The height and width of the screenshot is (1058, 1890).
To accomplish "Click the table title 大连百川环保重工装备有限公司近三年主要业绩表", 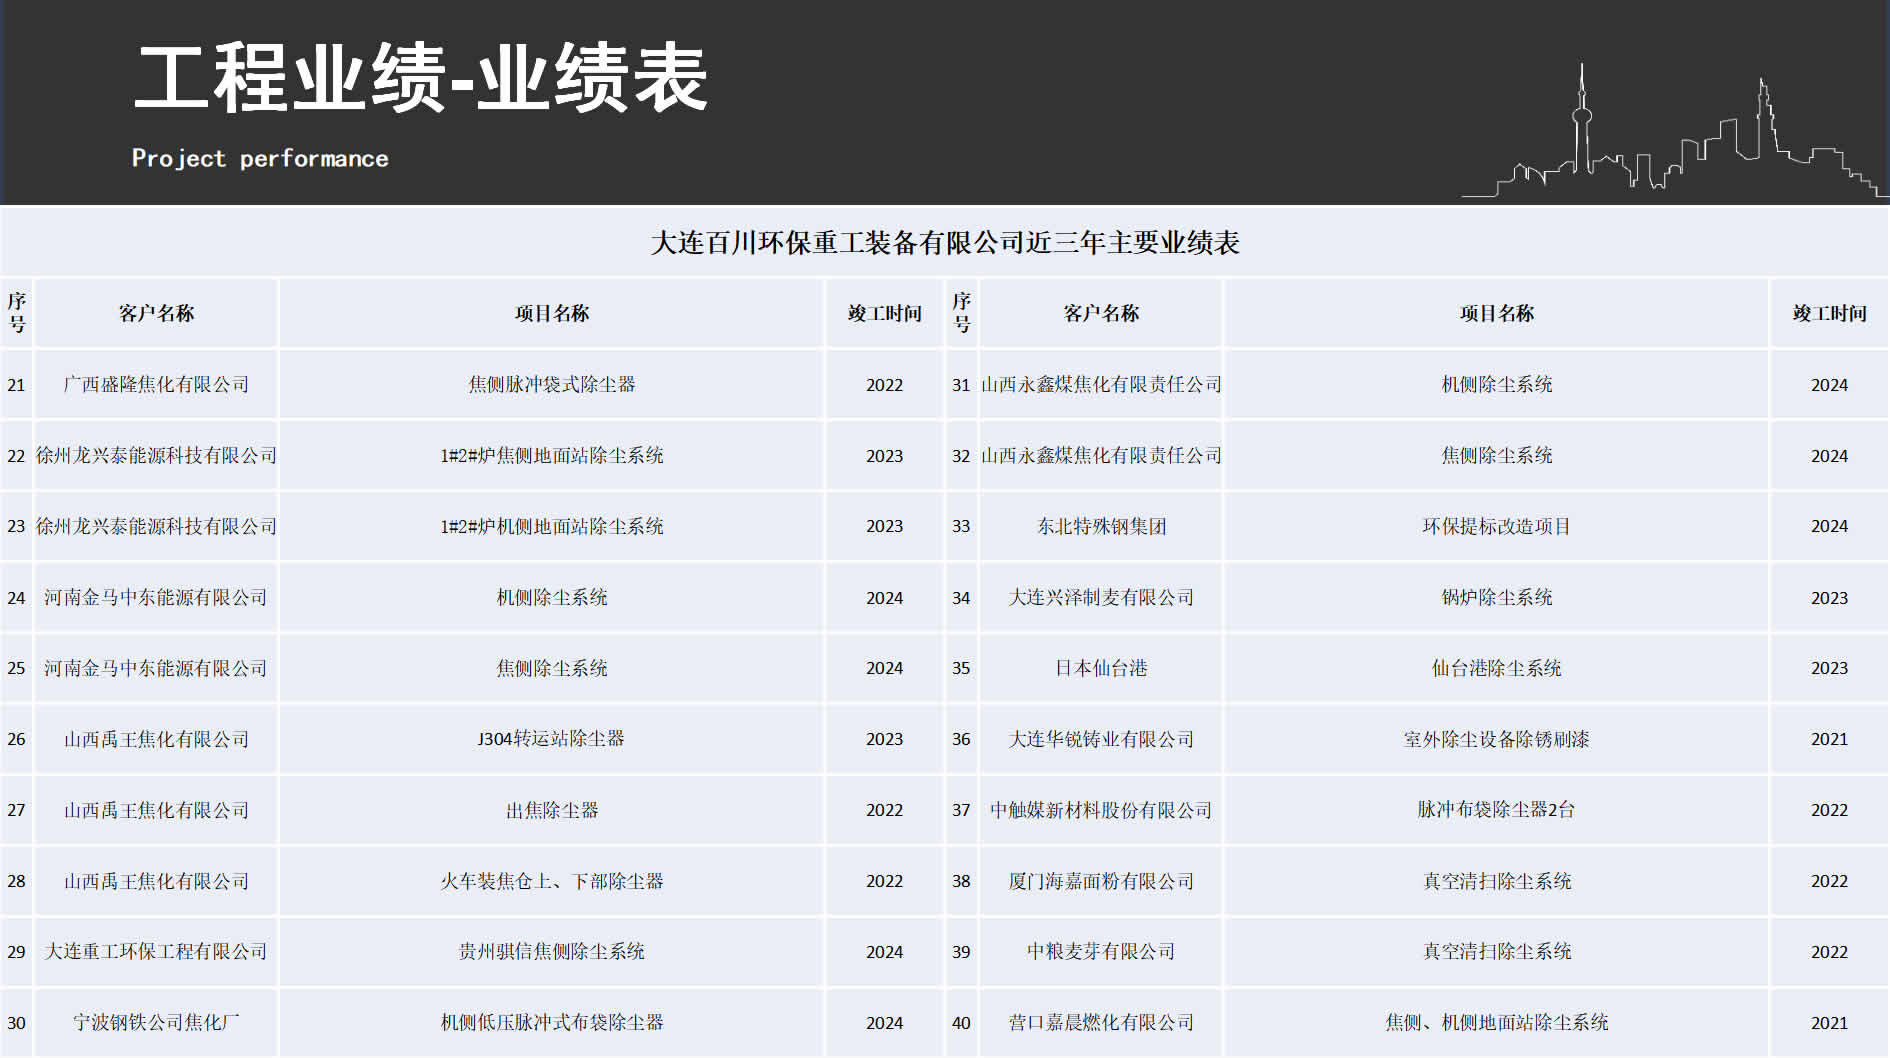I will (946, 240).
